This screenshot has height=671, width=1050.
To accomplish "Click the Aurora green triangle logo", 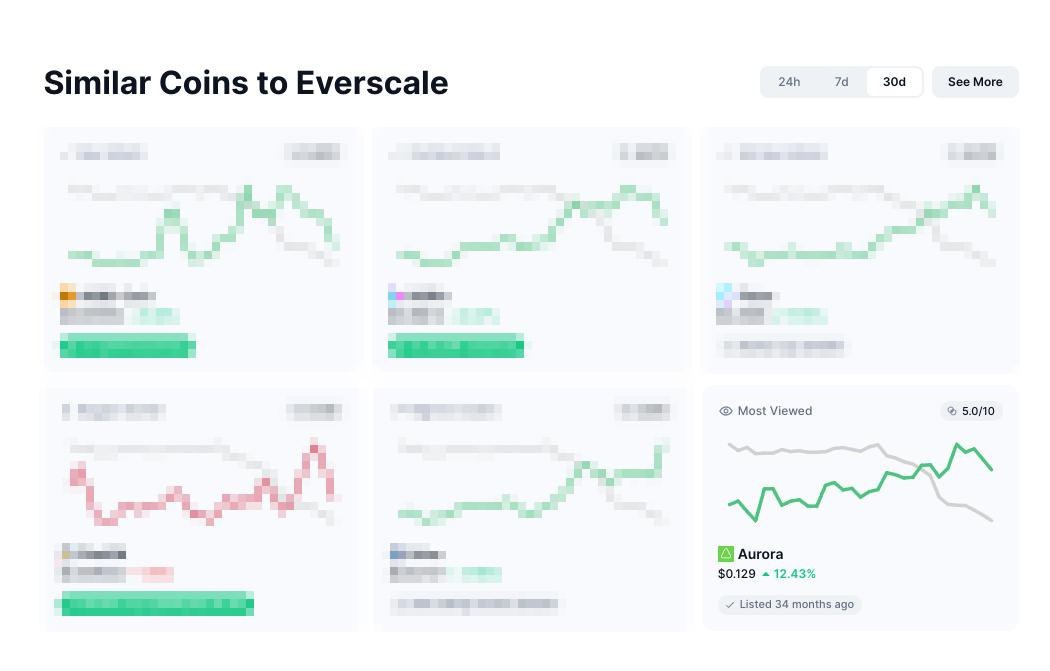I will (x=726, y=554).
